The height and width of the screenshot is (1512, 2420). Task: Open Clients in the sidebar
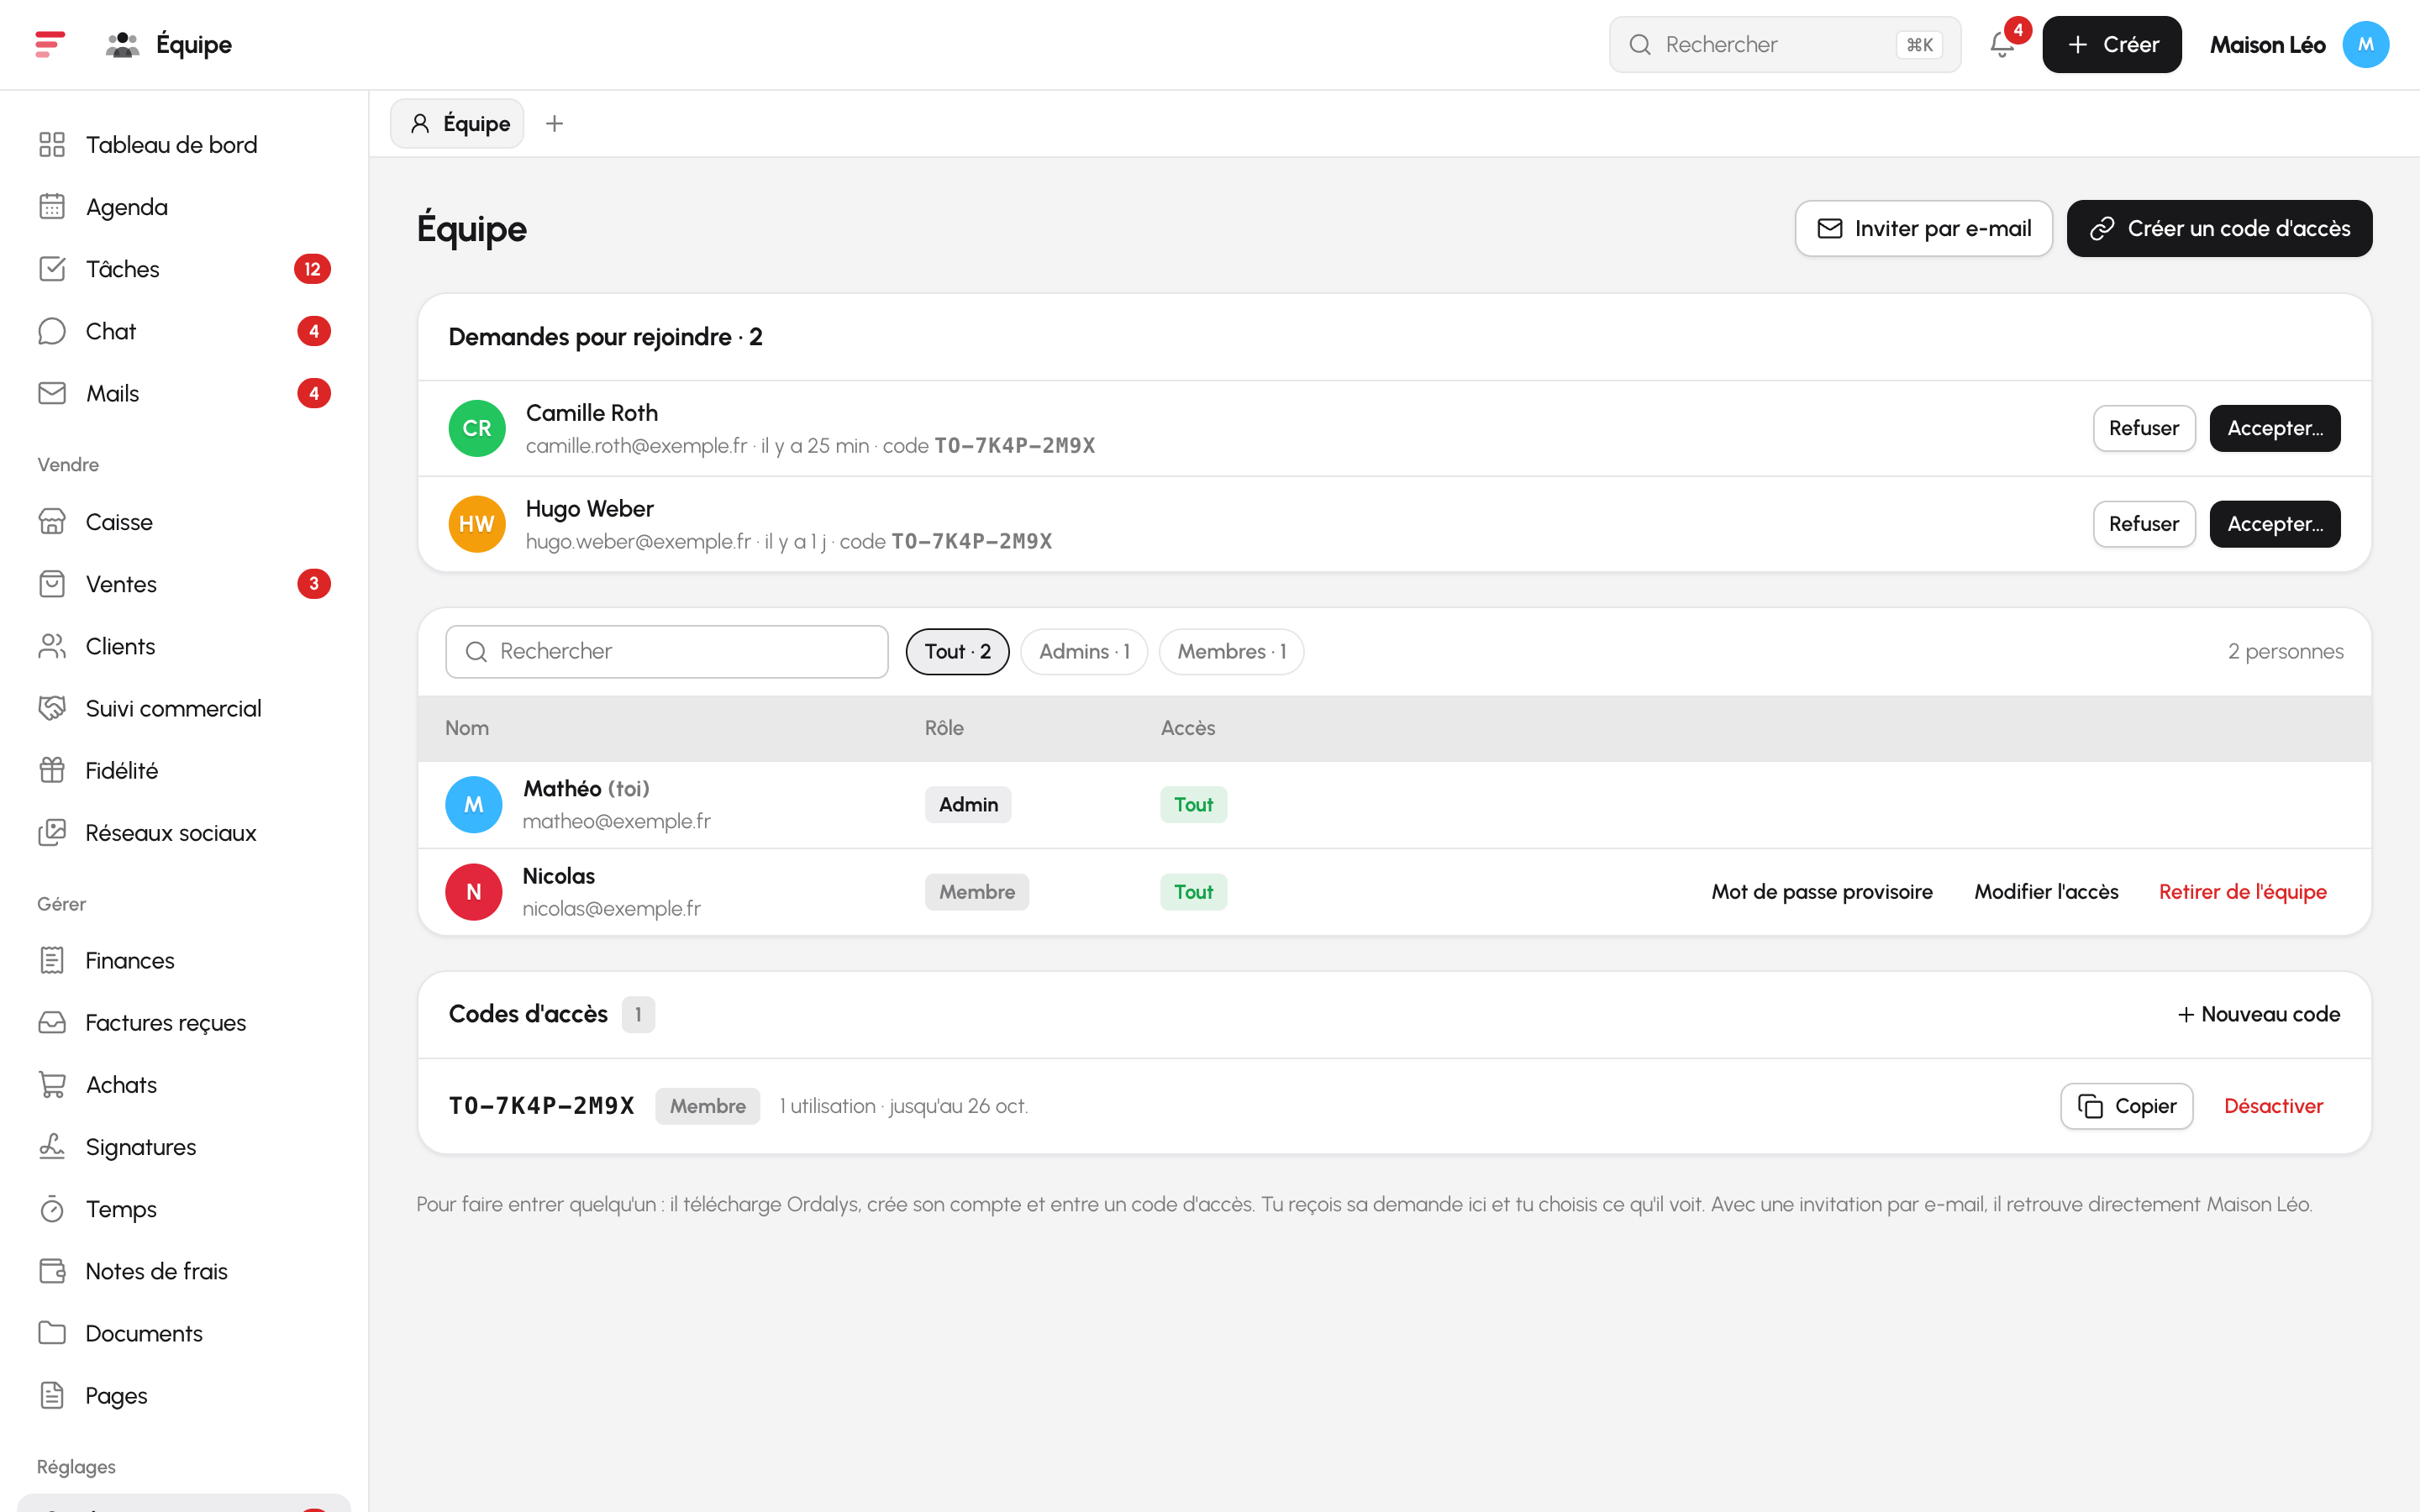pos(184,646)
